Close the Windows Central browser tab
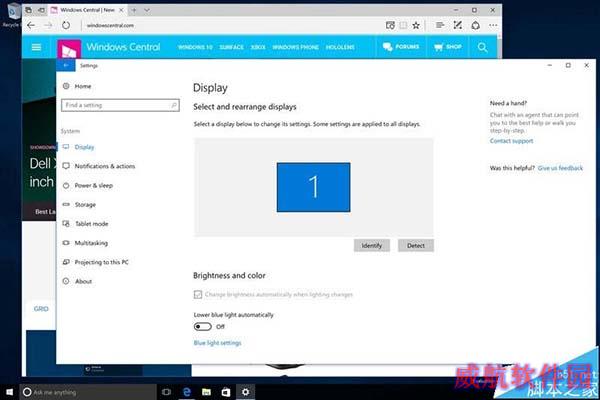The width and height of the screenshot is (600, 400). click(121, 10)
